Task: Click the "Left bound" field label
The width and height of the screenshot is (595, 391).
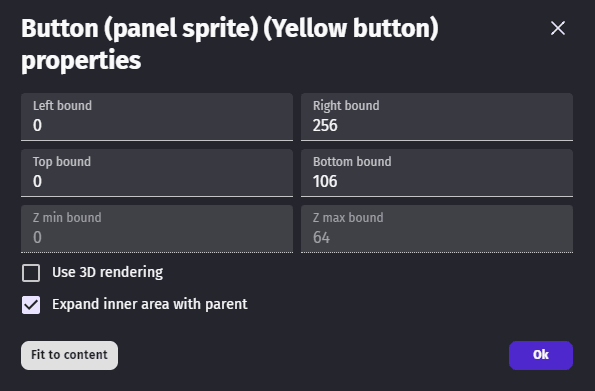Action: click(62, 106)
